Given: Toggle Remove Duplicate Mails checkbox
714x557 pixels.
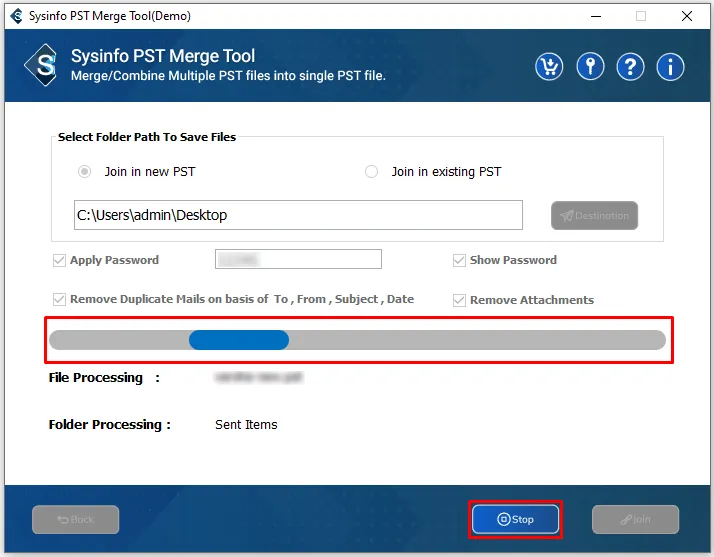Looking at the screenshot, I should point(59,300).
